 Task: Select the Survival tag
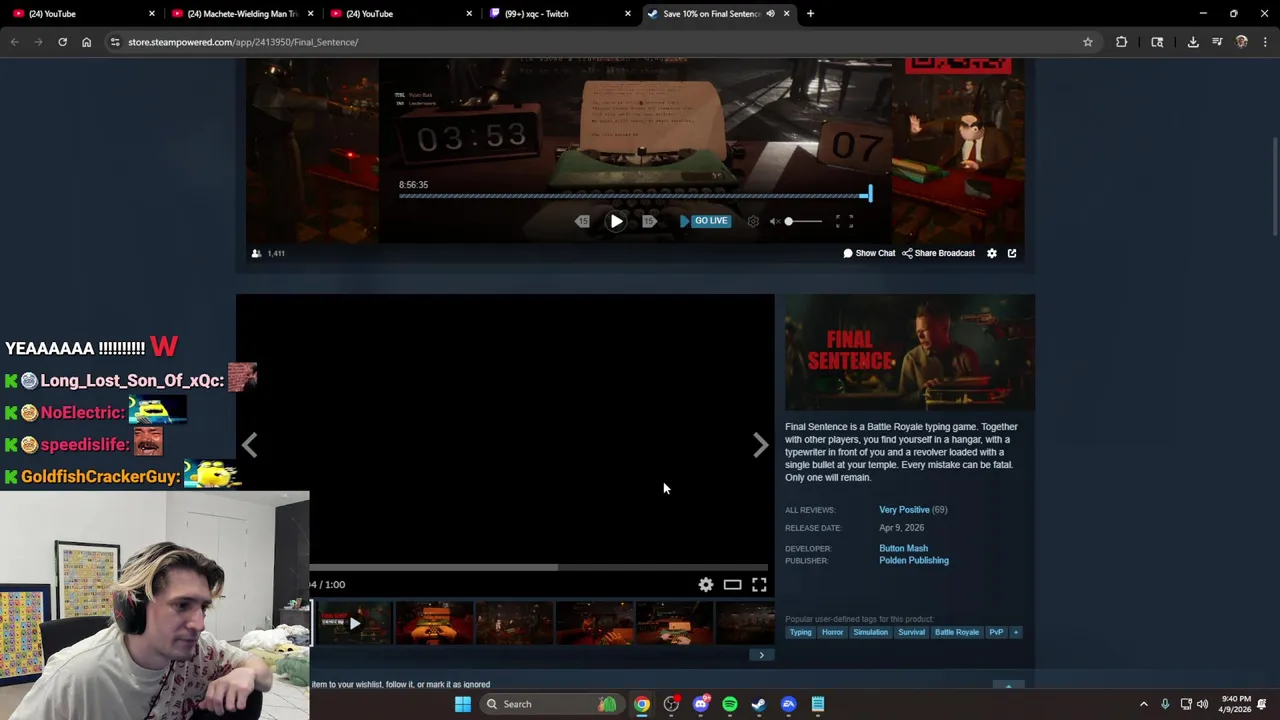click(911, 632)
